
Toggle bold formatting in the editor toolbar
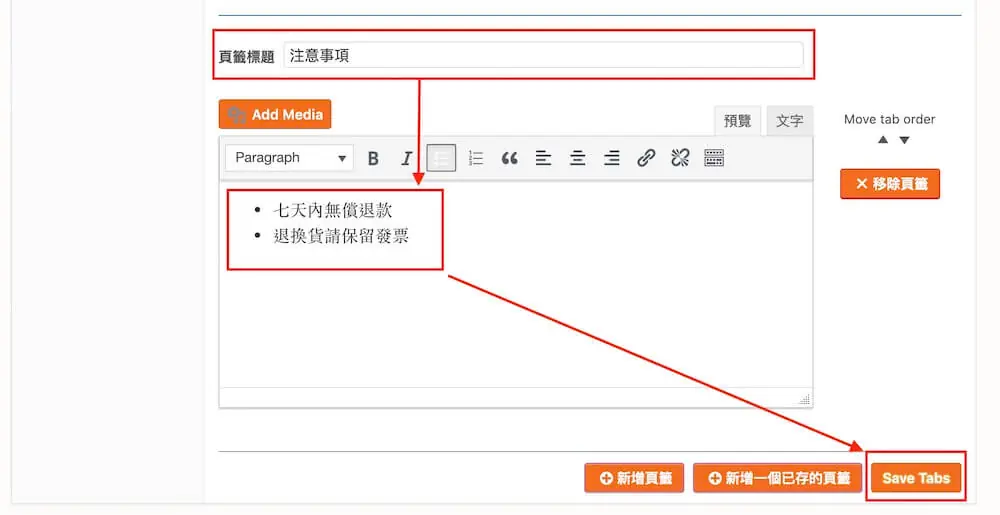click(x=373, y=158)
